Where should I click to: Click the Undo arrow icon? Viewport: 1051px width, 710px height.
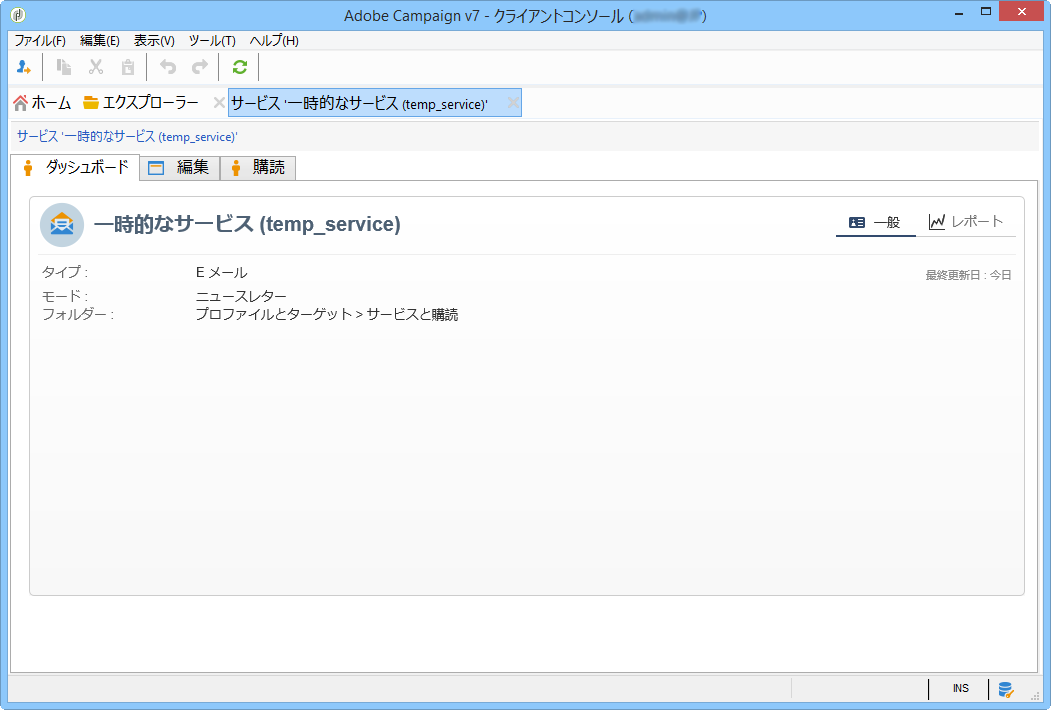168,67
